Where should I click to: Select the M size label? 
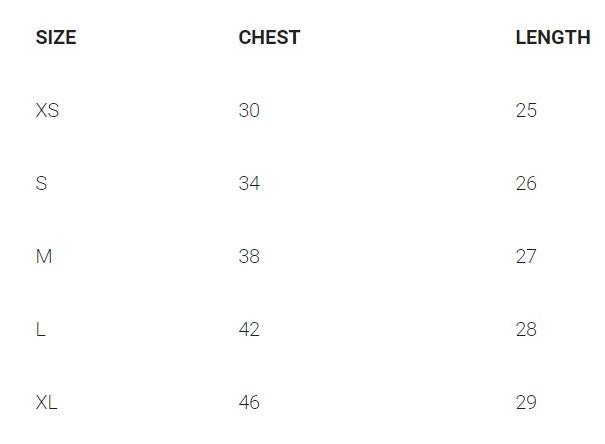[x=44, y=256]
